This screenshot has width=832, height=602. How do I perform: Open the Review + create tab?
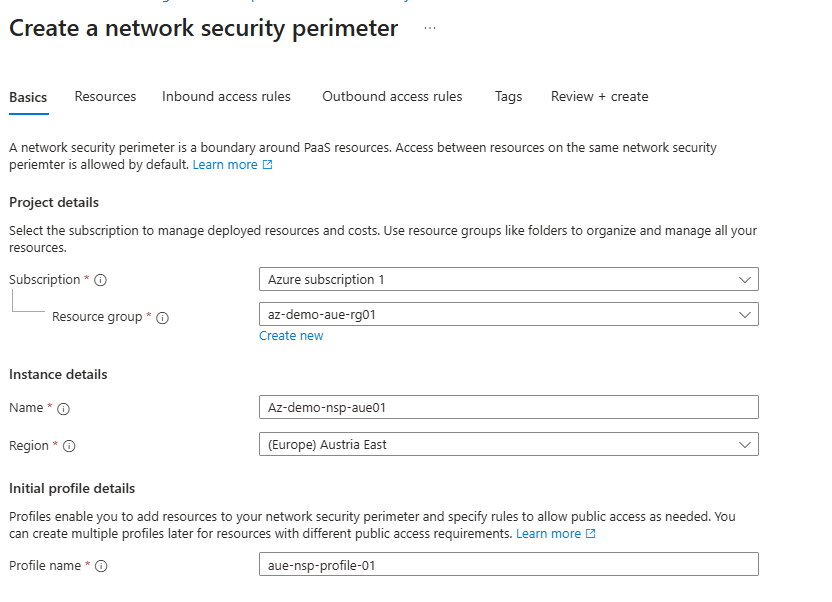pyautogui.click(x=599, y=97)
